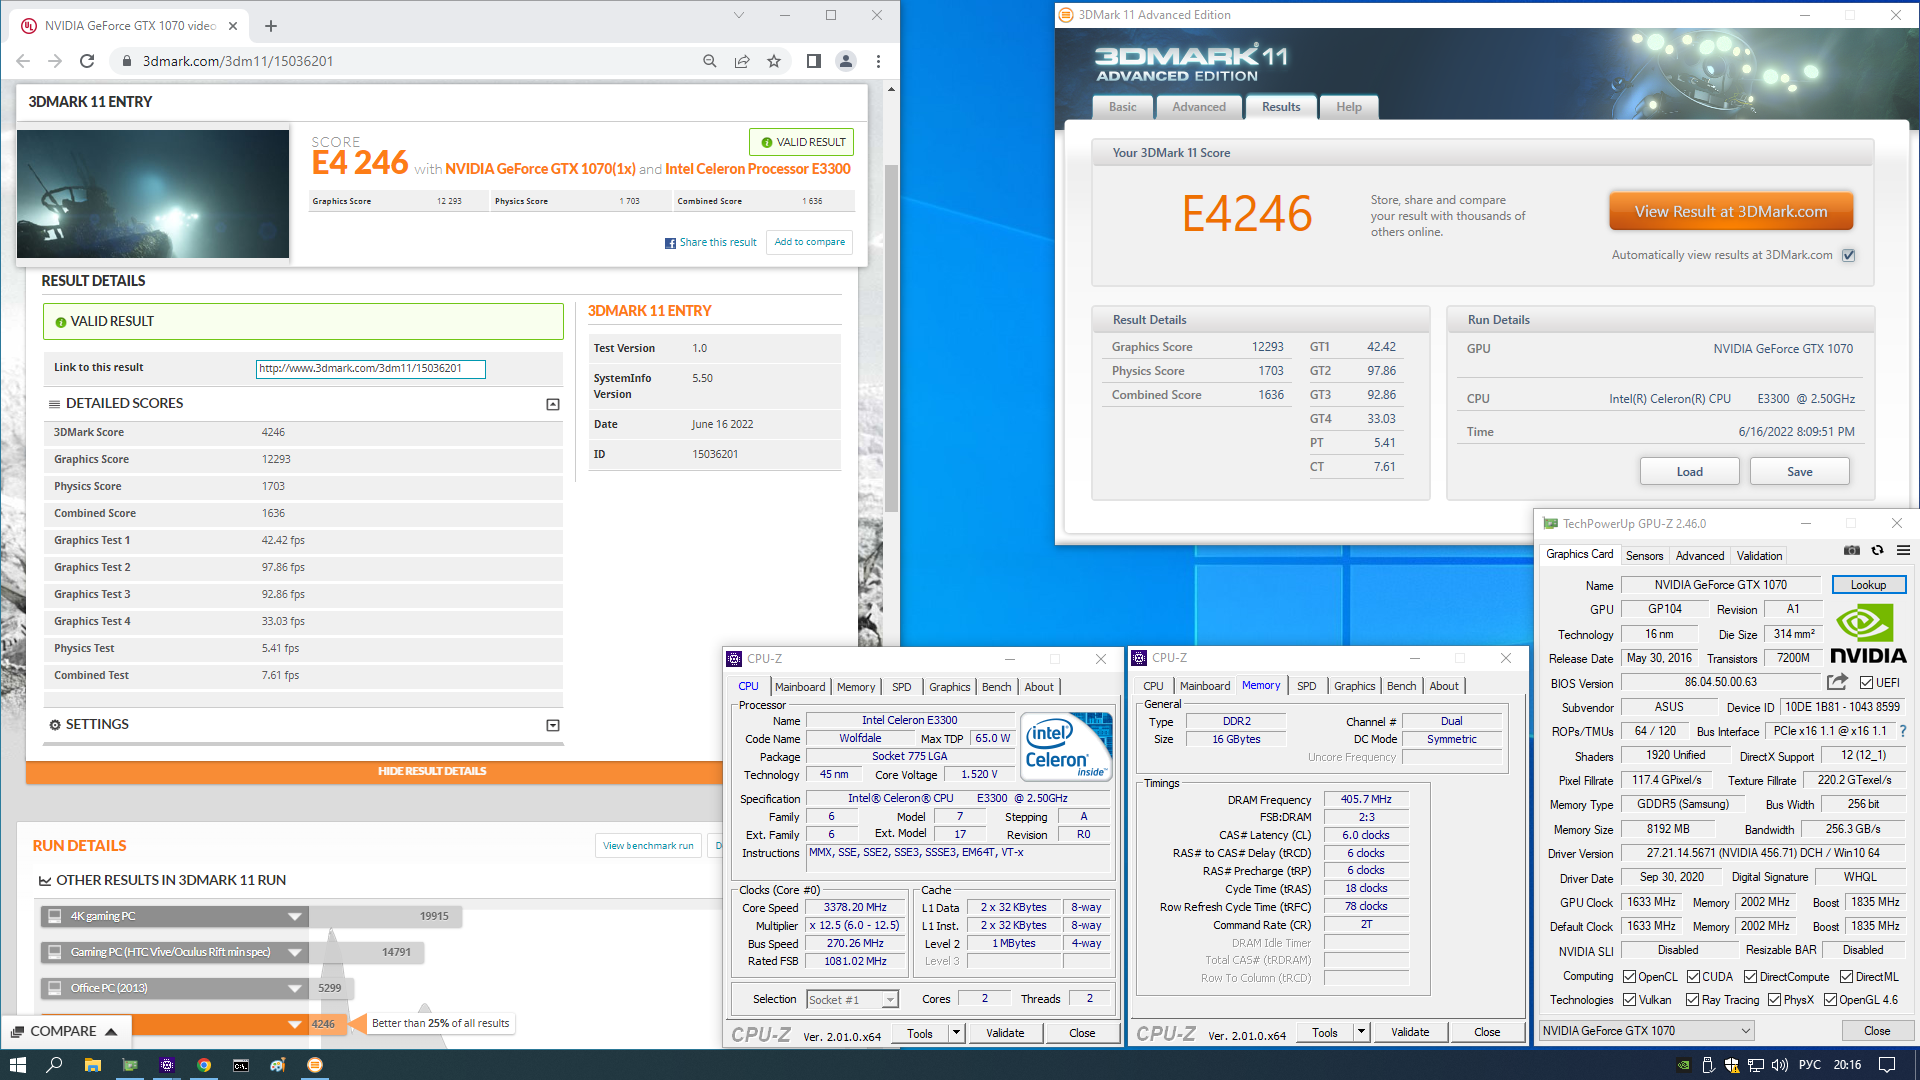The width and height of the screenshot is (1920, 1080).
Task: Toggle the OpenCL checkbox
Action: tap(1629, 977)
